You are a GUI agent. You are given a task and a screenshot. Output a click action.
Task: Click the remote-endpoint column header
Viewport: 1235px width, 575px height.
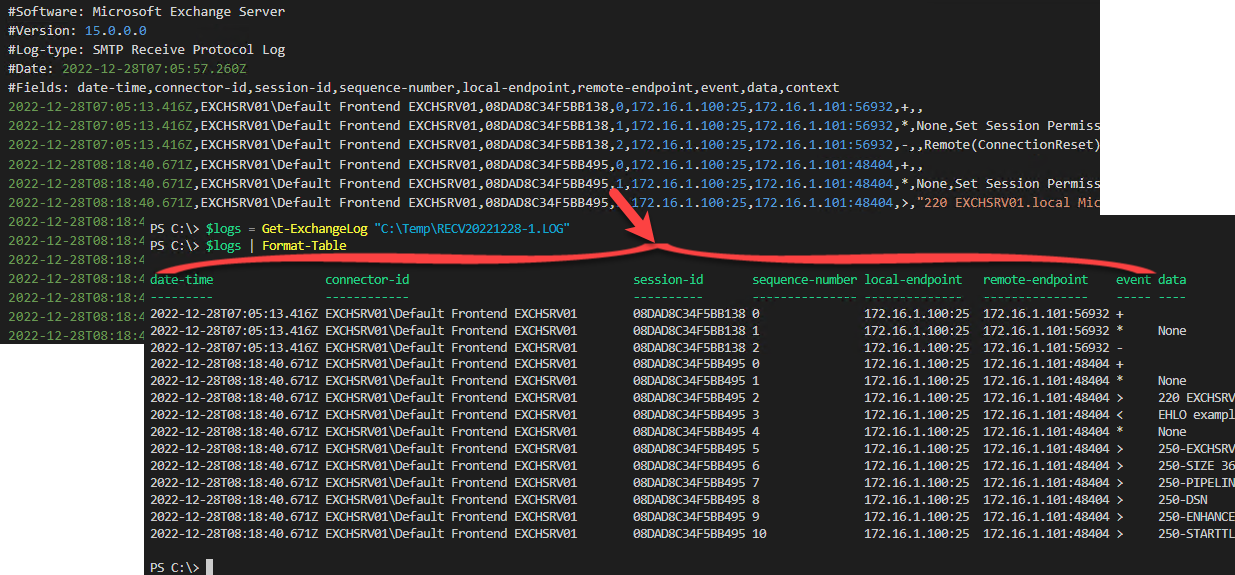pyautogui.click(x=1035, y=280)
